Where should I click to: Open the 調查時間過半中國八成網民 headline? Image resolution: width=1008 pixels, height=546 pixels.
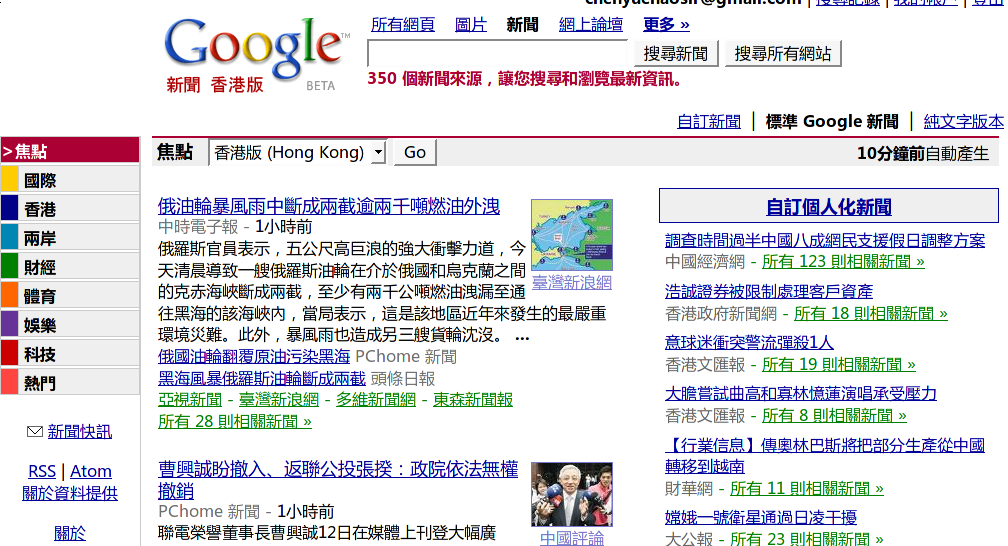(x=825, y=241)
